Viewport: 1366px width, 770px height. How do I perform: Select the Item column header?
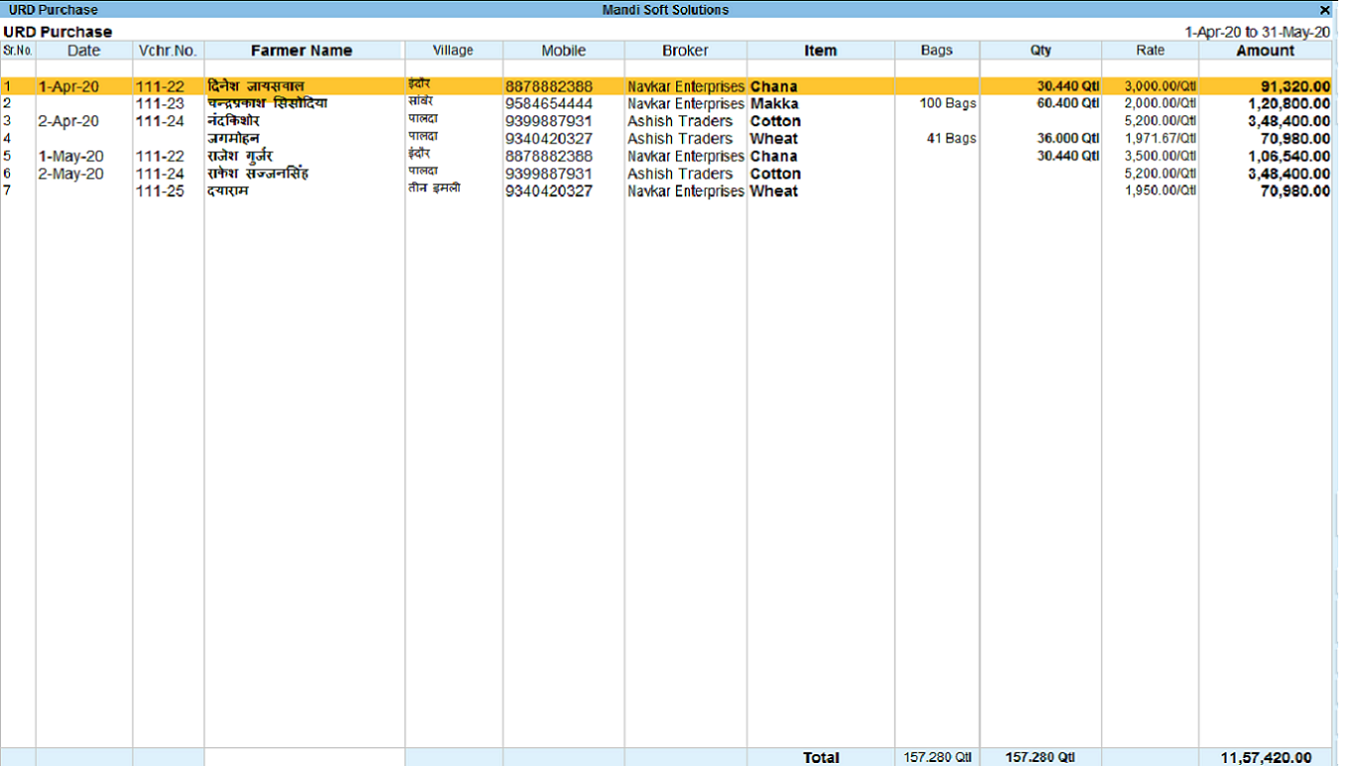tap(820, 50)
